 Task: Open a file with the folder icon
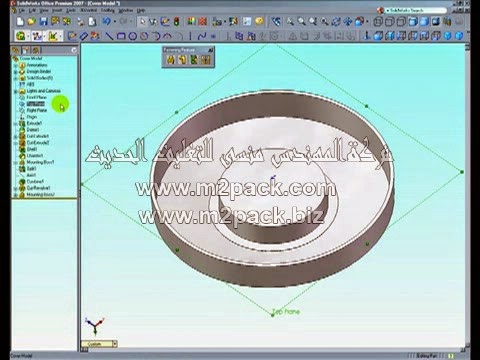tap(32, 22)
